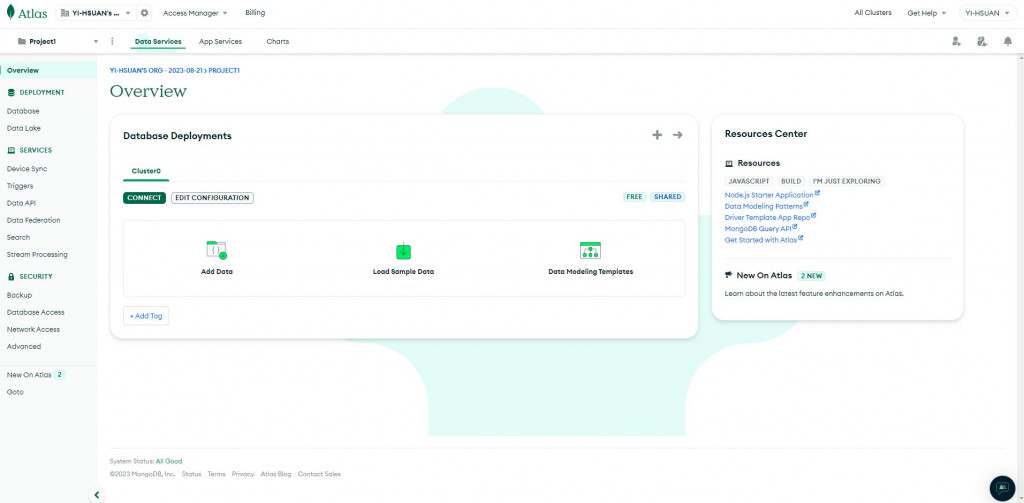1024x503 pixels.
Task: Click the Resources book icon
Action: click(x=729, y=163)
